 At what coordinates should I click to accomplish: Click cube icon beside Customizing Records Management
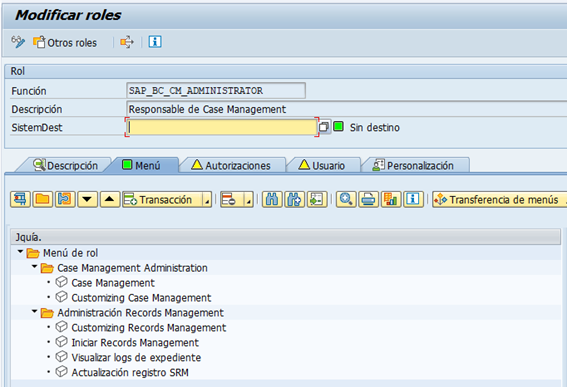point(61,327)
